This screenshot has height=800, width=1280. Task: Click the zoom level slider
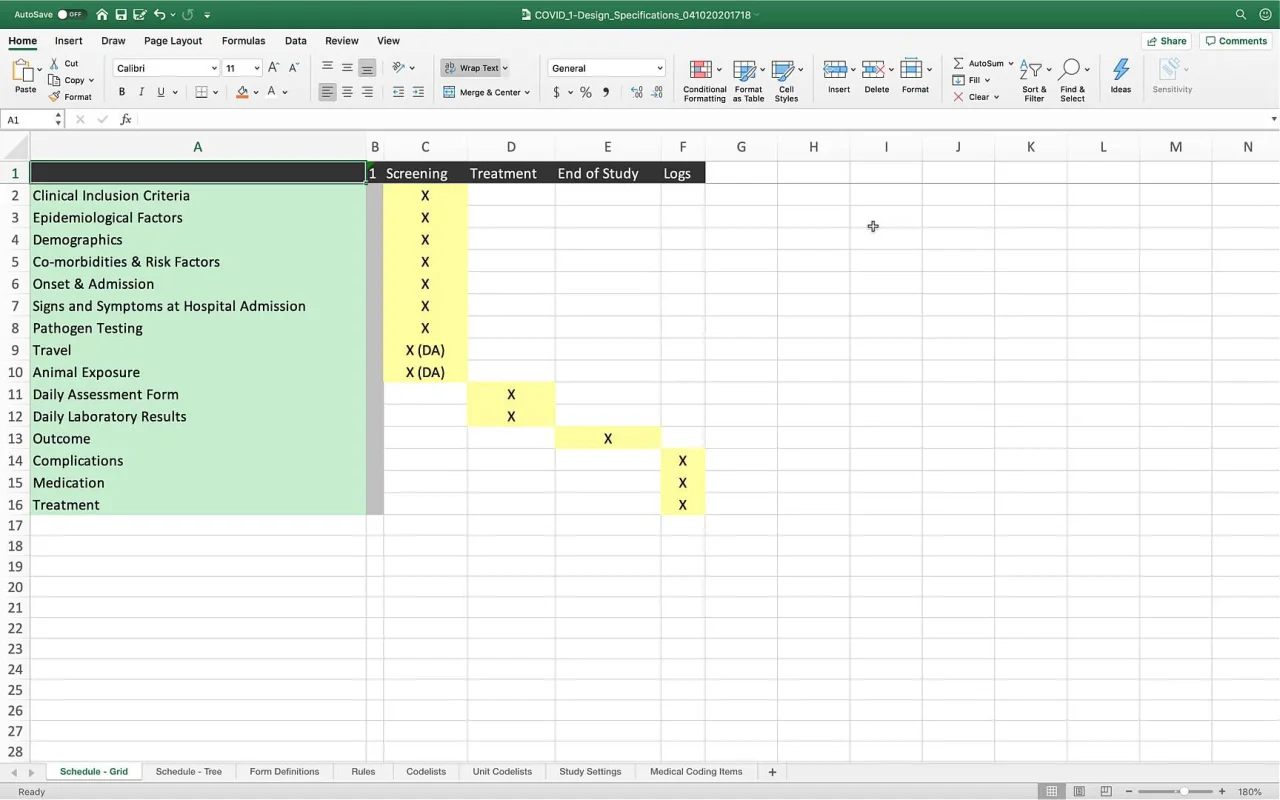(1183, 791)
